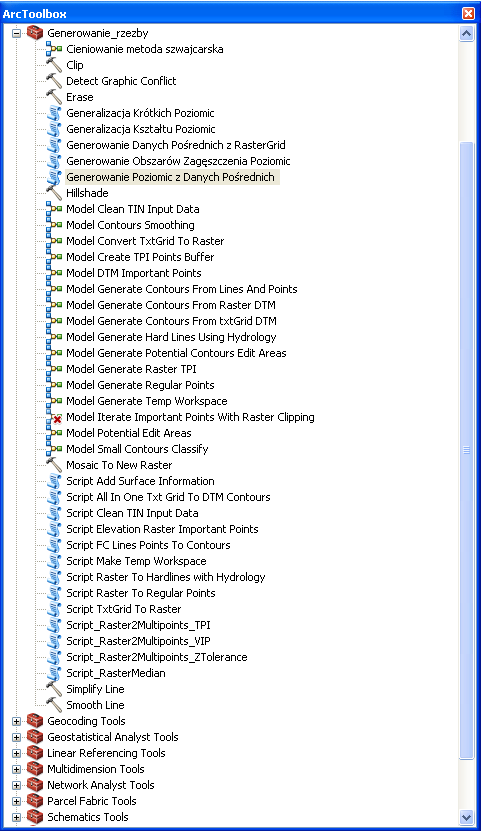Select Script_Raster2Multipoints_ZTolerance
This screenshot has height=831, width=482.
pos(156,657)
